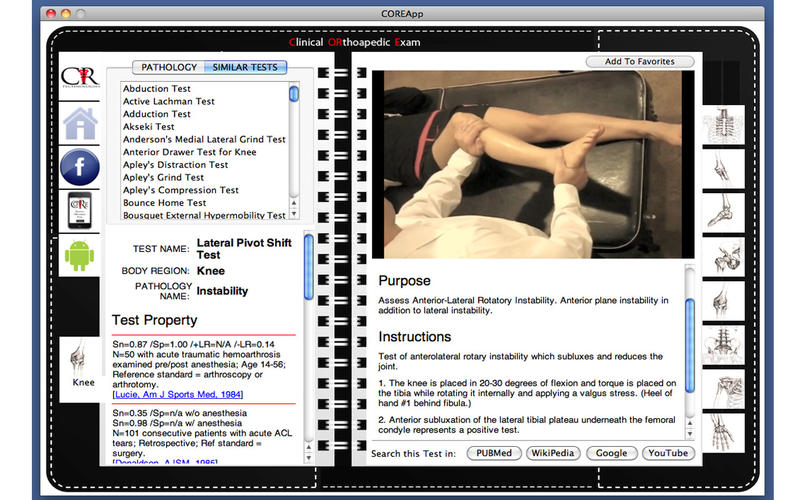The image size is (800, 500).
Task: Click the similar tests list scroll down arrow
Action: [x=294, y=215]
